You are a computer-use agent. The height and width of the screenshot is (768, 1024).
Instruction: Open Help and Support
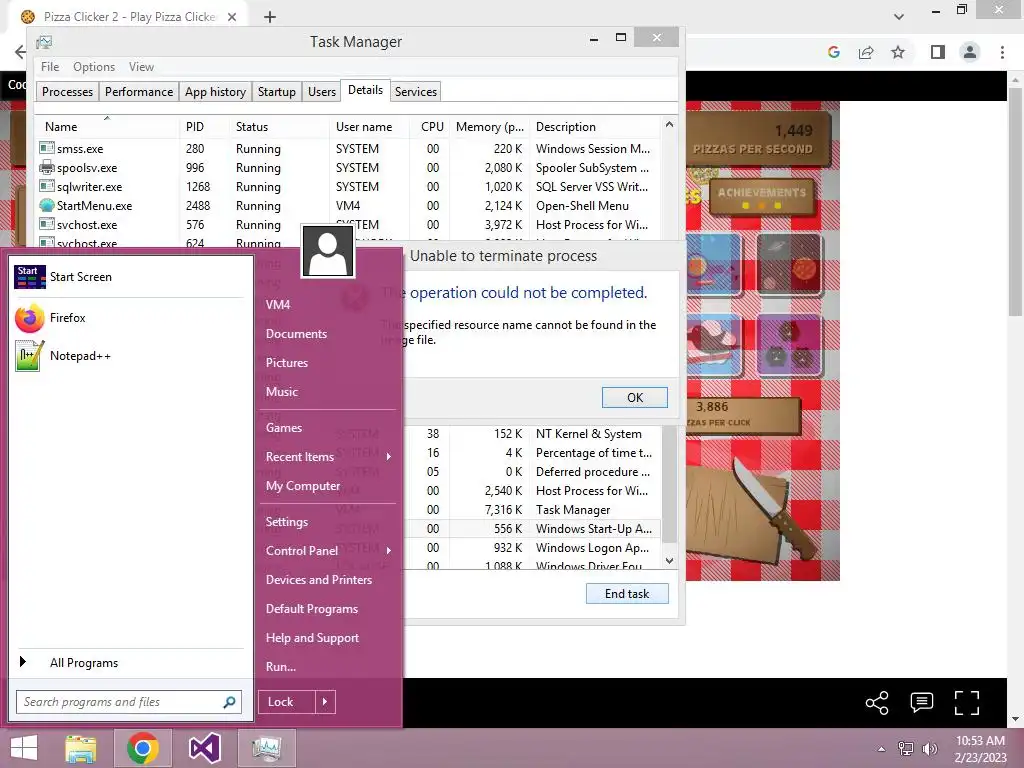coord(312,638)
